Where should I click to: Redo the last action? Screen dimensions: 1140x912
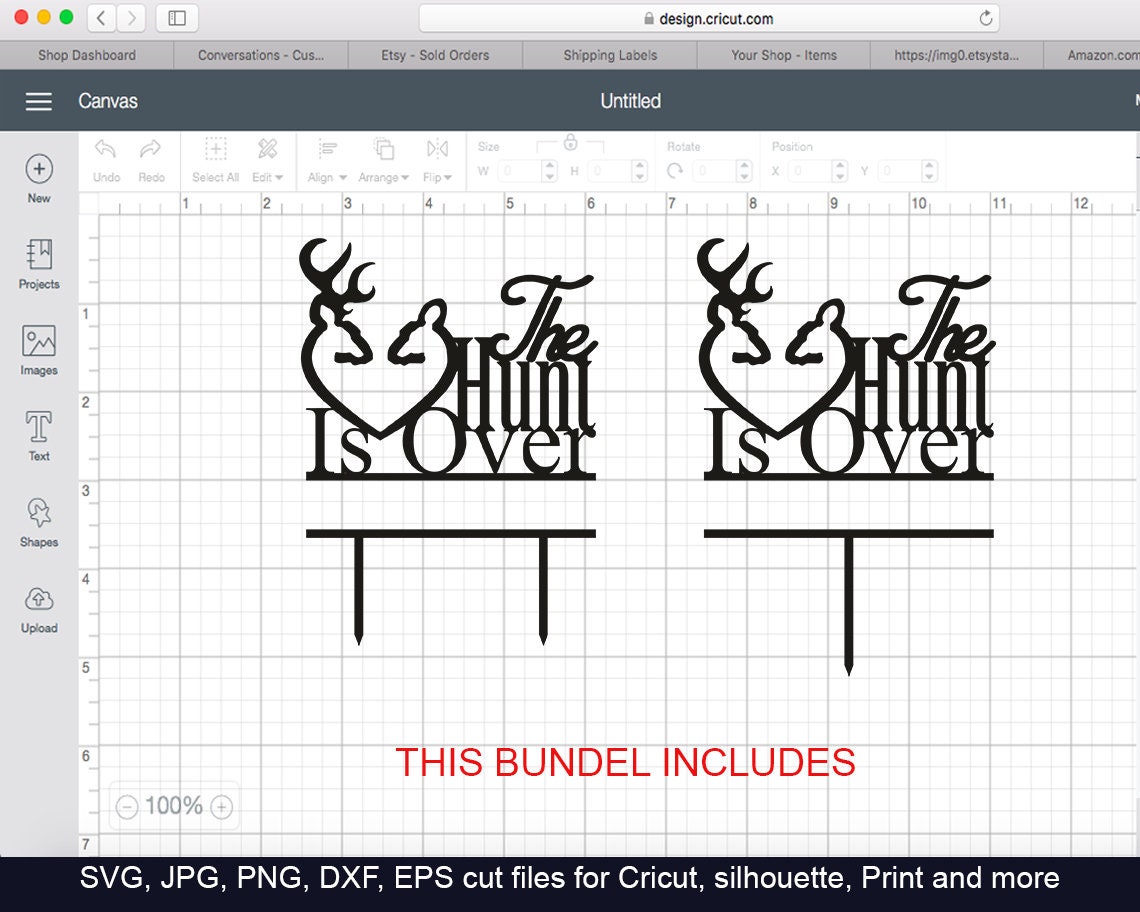[x=152, y=158]
